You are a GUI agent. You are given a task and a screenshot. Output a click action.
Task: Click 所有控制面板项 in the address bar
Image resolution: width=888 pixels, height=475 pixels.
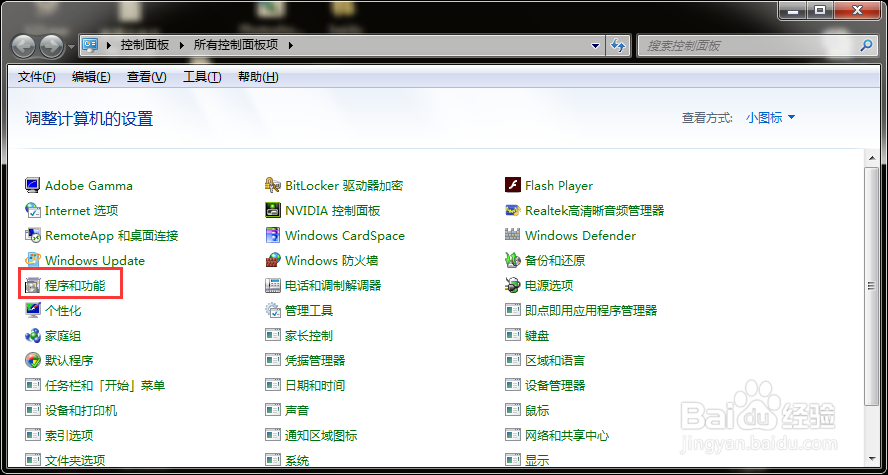coord(236,45)
